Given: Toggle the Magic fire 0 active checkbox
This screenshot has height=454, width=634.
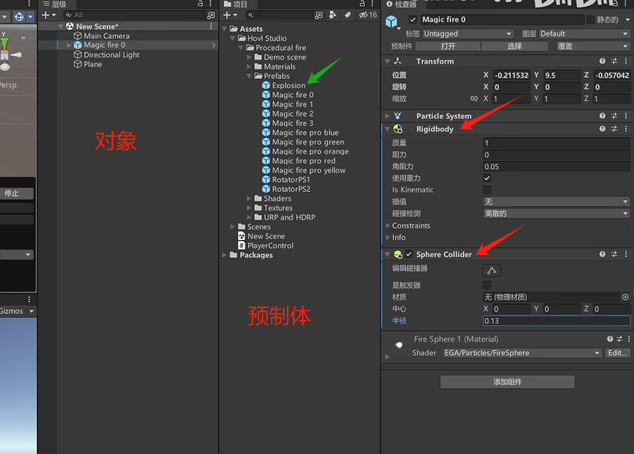Looking at the screenshot, I should (x=412, y=19).
